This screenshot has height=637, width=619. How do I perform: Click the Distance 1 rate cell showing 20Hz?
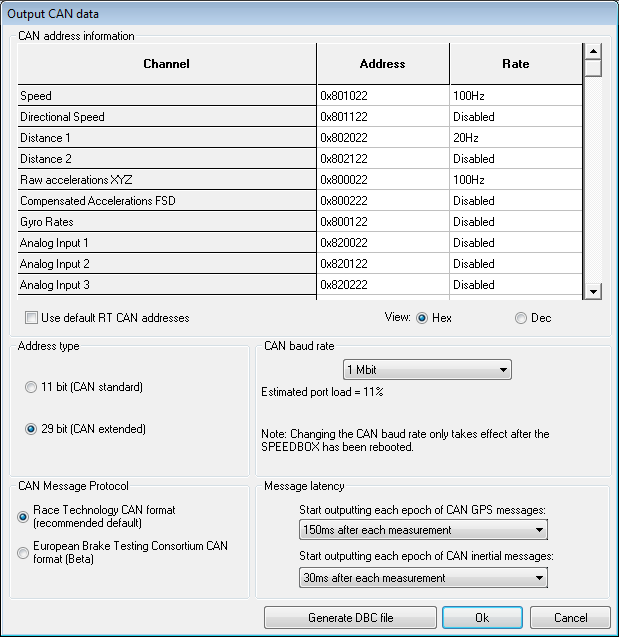515,138
